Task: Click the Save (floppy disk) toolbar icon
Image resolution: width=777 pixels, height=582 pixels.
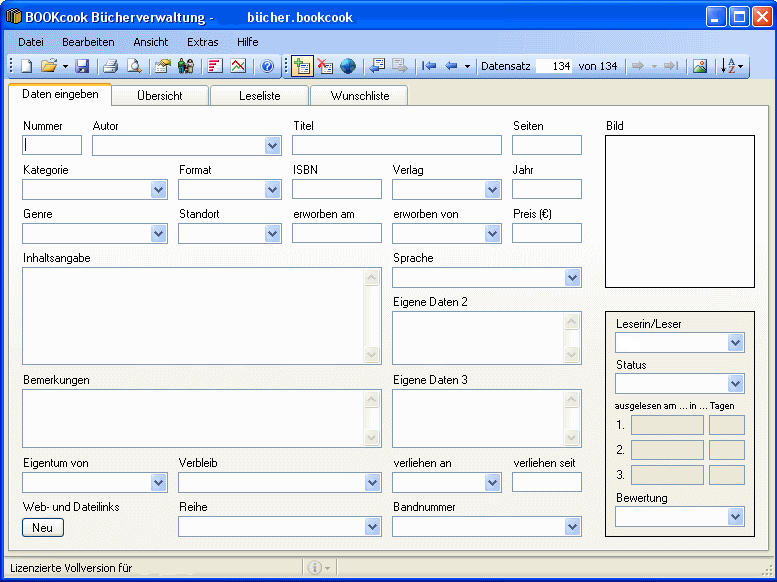Action: tap(82, 66)
